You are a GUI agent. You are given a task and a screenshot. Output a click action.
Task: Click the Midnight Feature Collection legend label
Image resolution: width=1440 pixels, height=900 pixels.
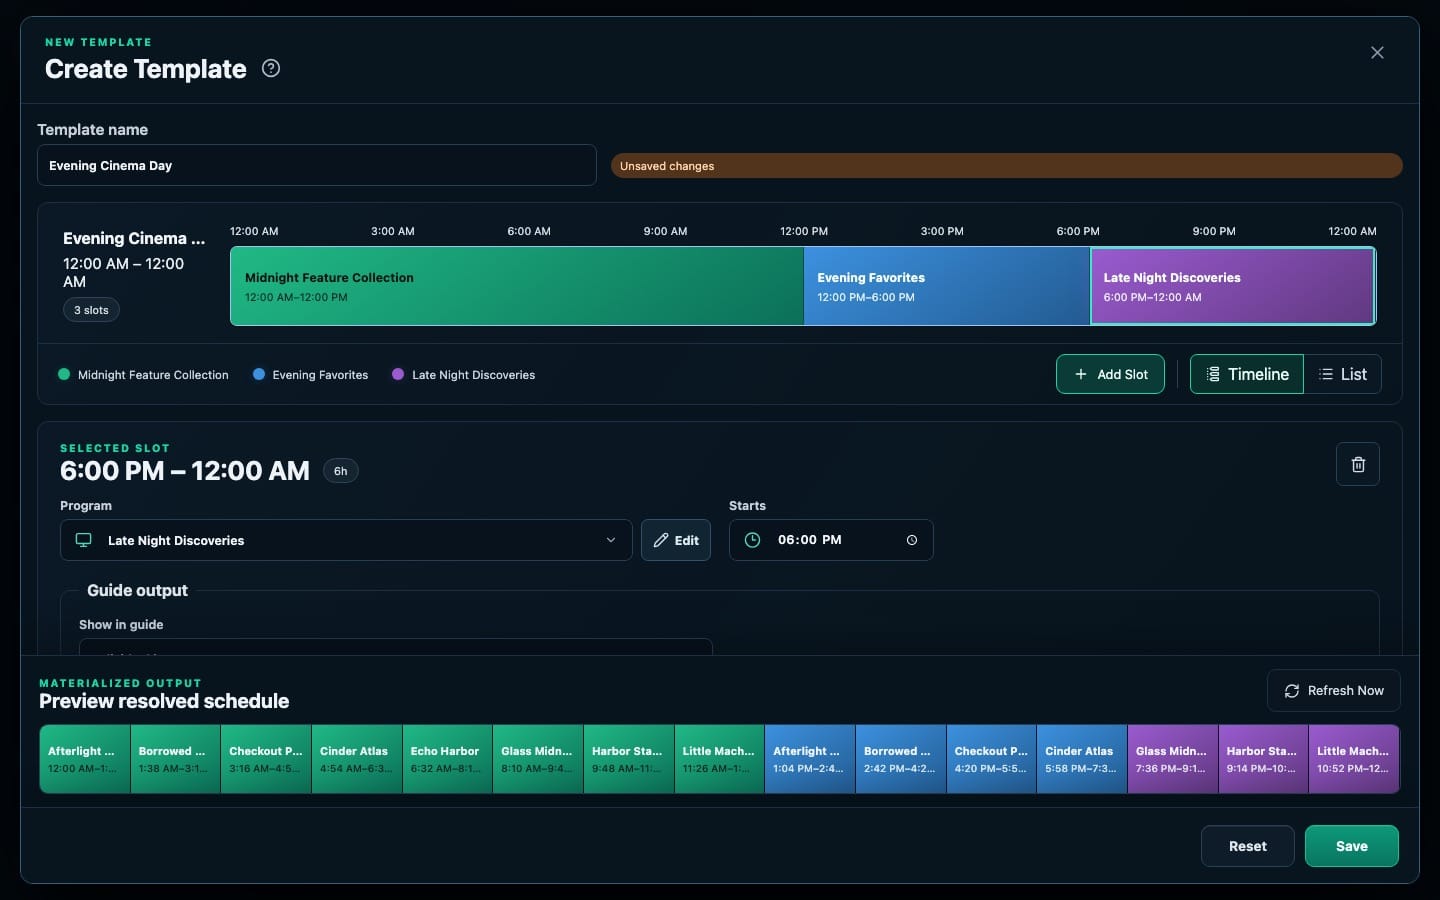click(x=153, y=374)
